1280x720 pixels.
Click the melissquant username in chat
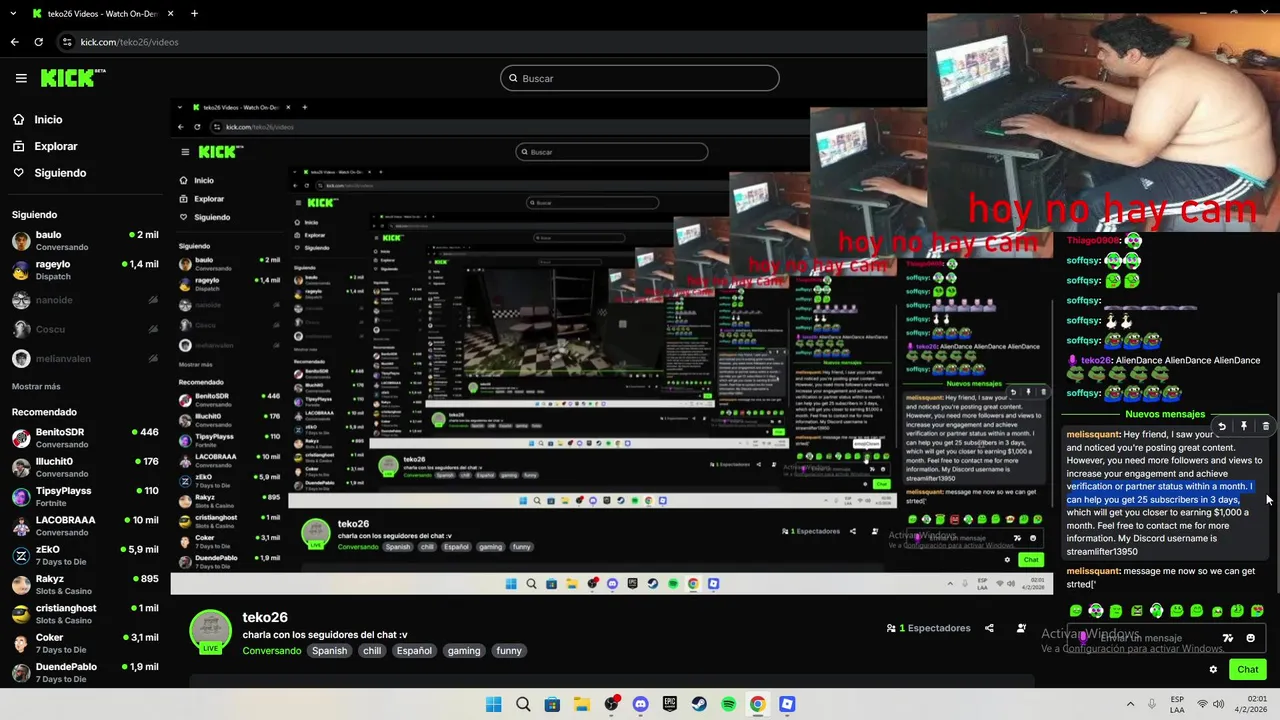point(1092,435)
